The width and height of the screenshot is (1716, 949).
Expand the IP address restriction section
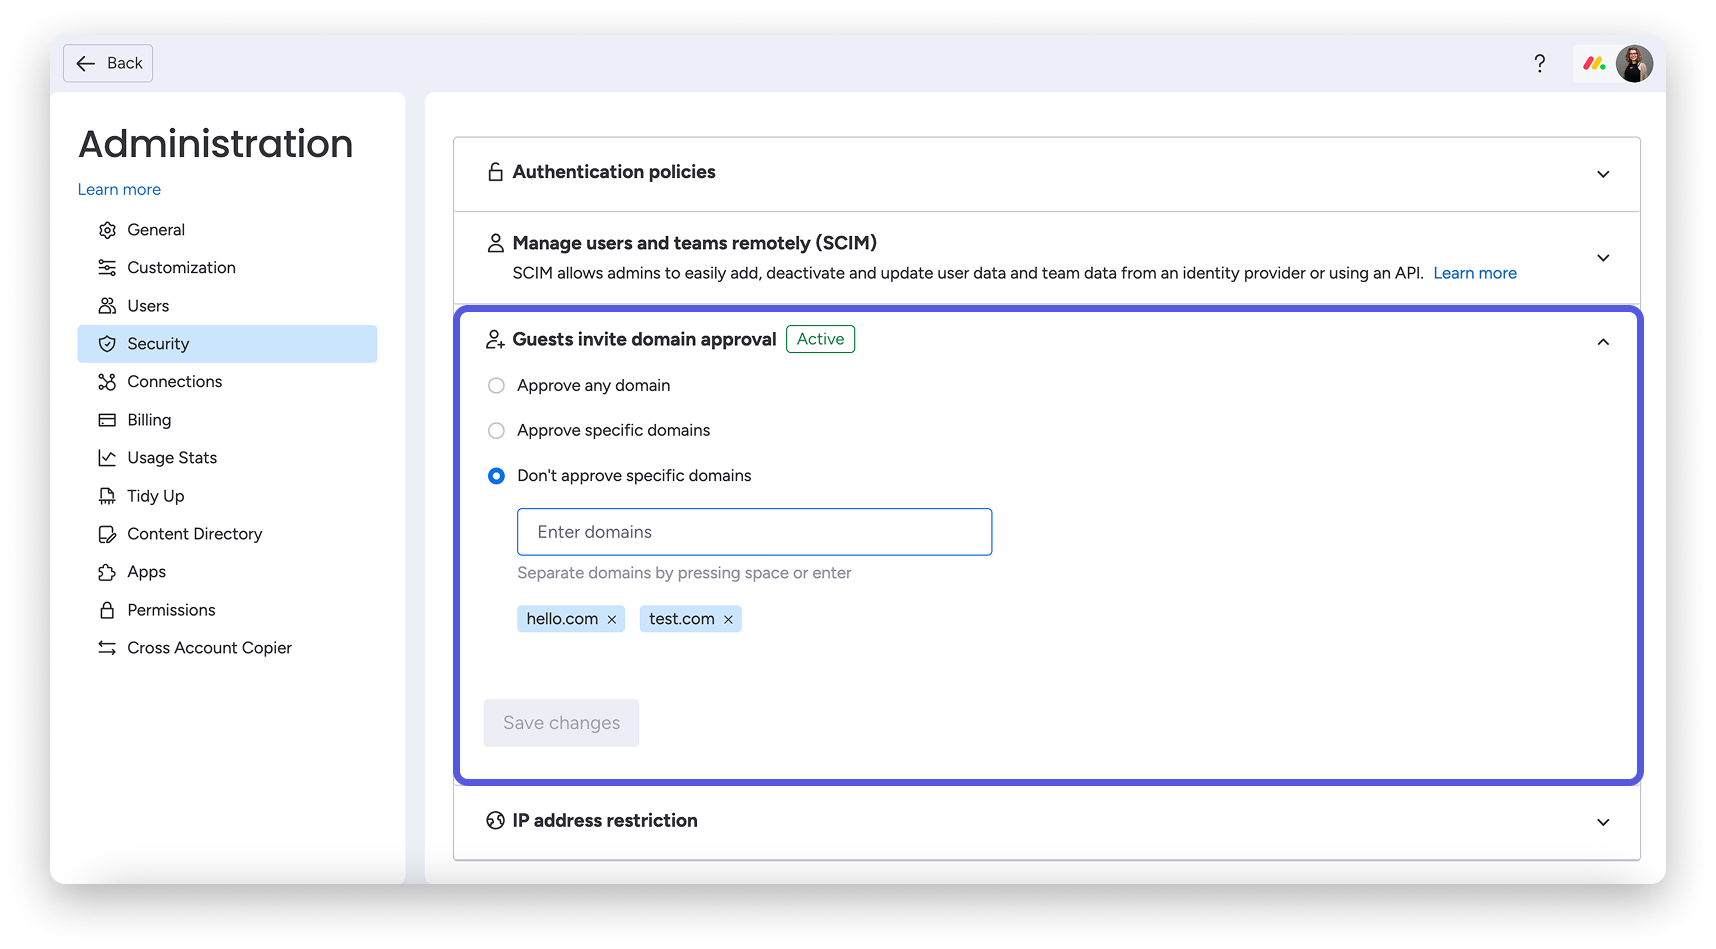point(1603,821)
